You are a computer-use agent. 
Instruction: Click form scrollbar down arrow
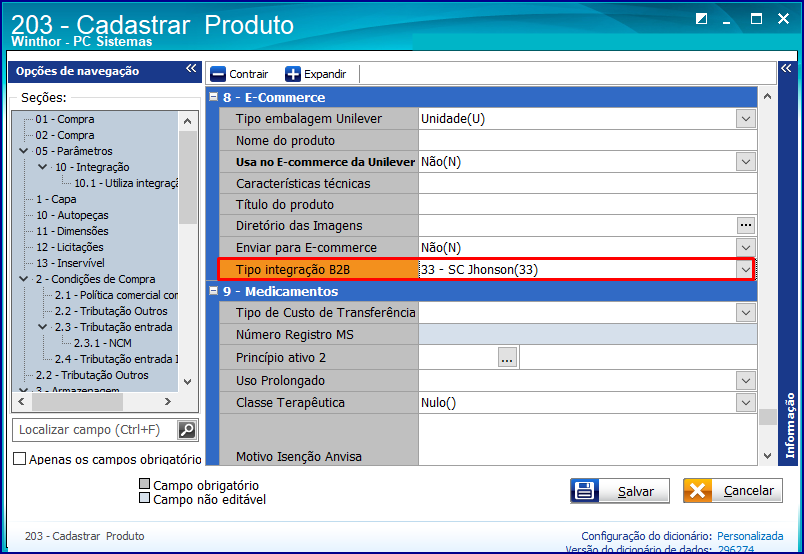tap(767, 456)
